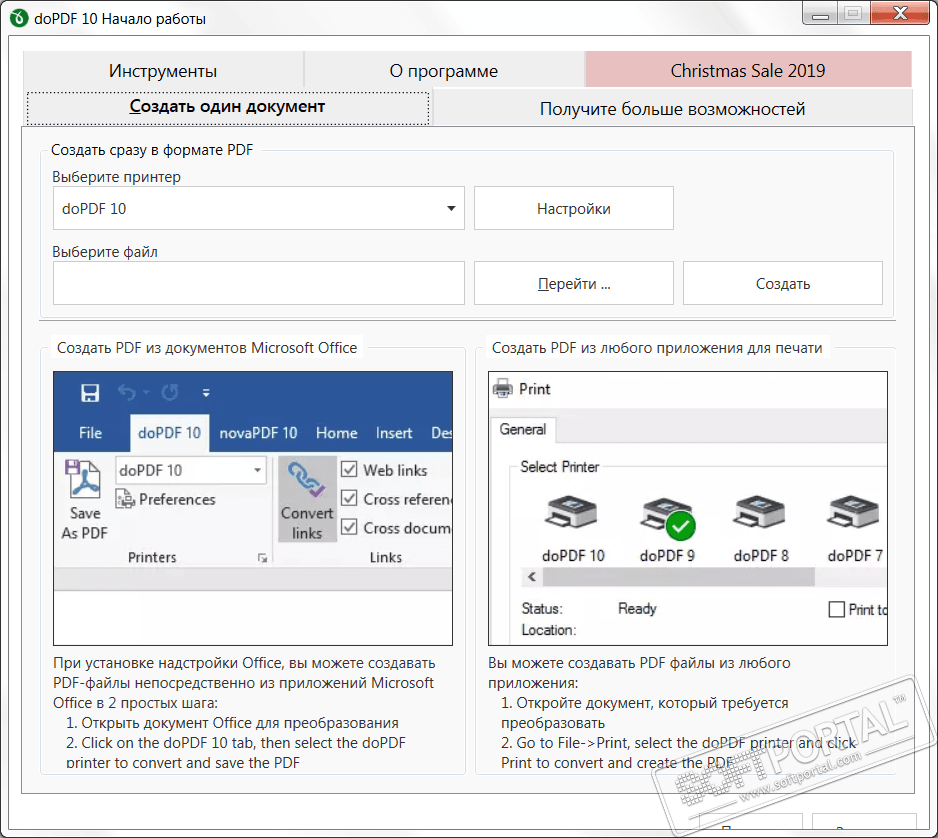This screenshot has width=938, height=838.
Task: Click the doPDF logo in title bar
Action: click(x=19, y=19)
